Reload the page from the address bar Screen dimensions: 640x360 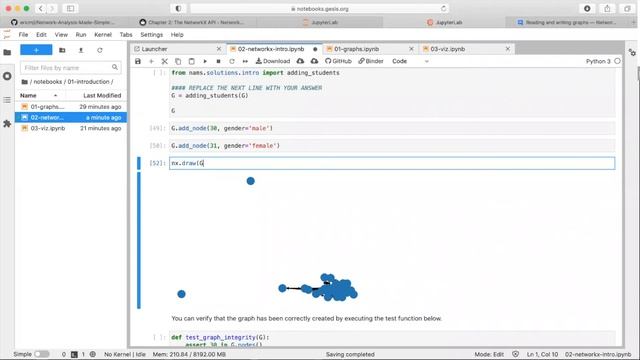pos(443,9)
